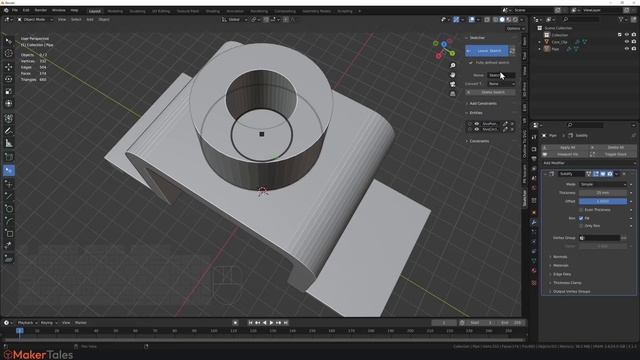Click the Offset value slider
The width and height of the screenshot is (640, 360).
(x=602, y=201)
